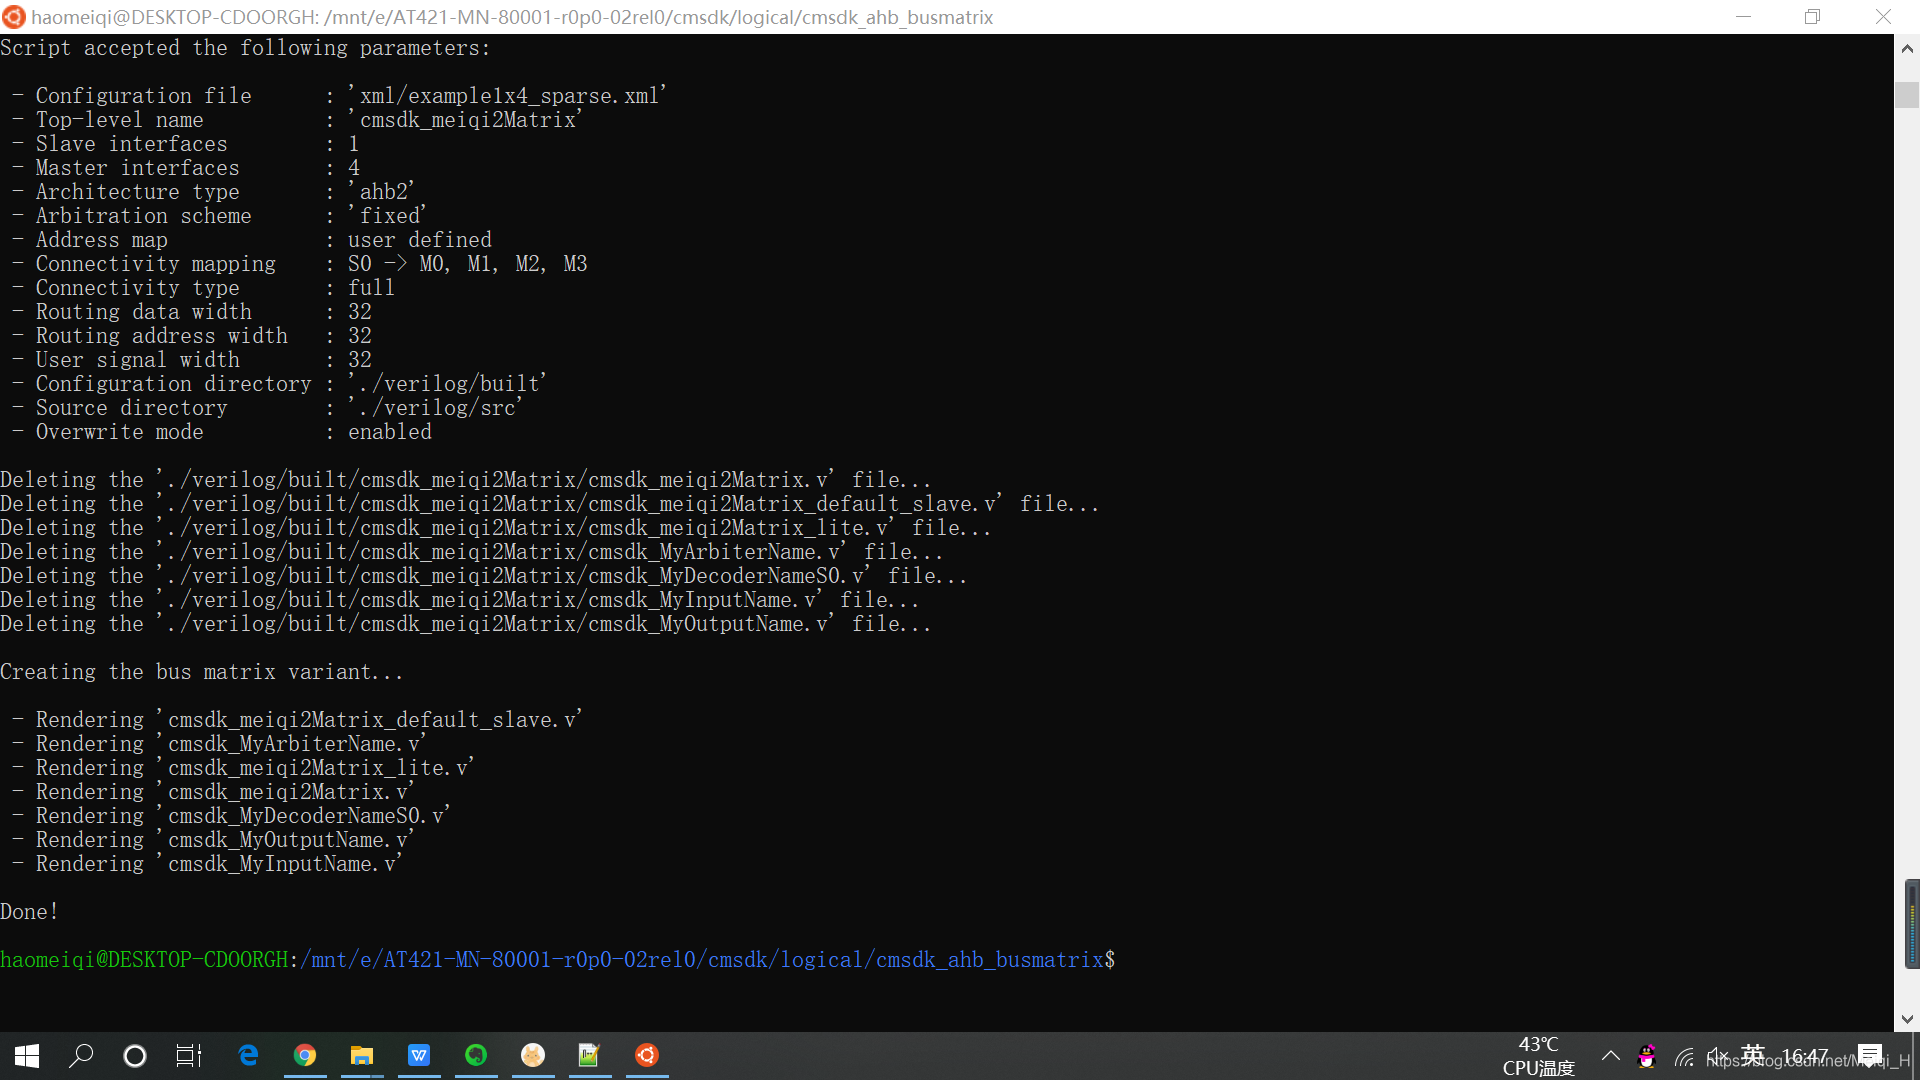Viewport: 1920px width, 1080px height.
Task: Click Connectivity type 'full' value
Action: tap(371, 288)
